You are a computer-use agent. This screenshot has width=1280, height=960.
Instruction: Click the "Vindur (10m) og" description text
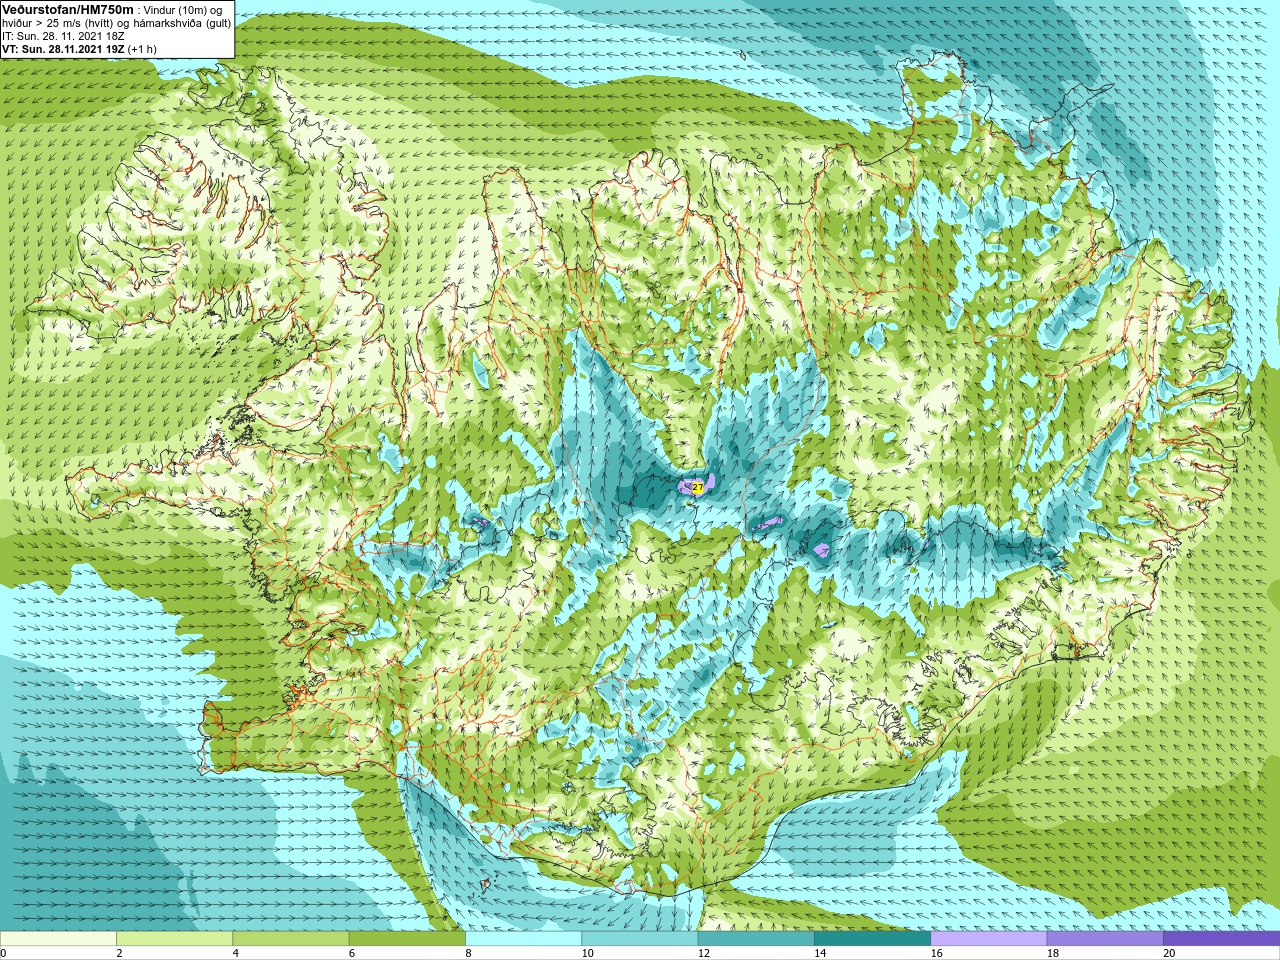(183, 10)
